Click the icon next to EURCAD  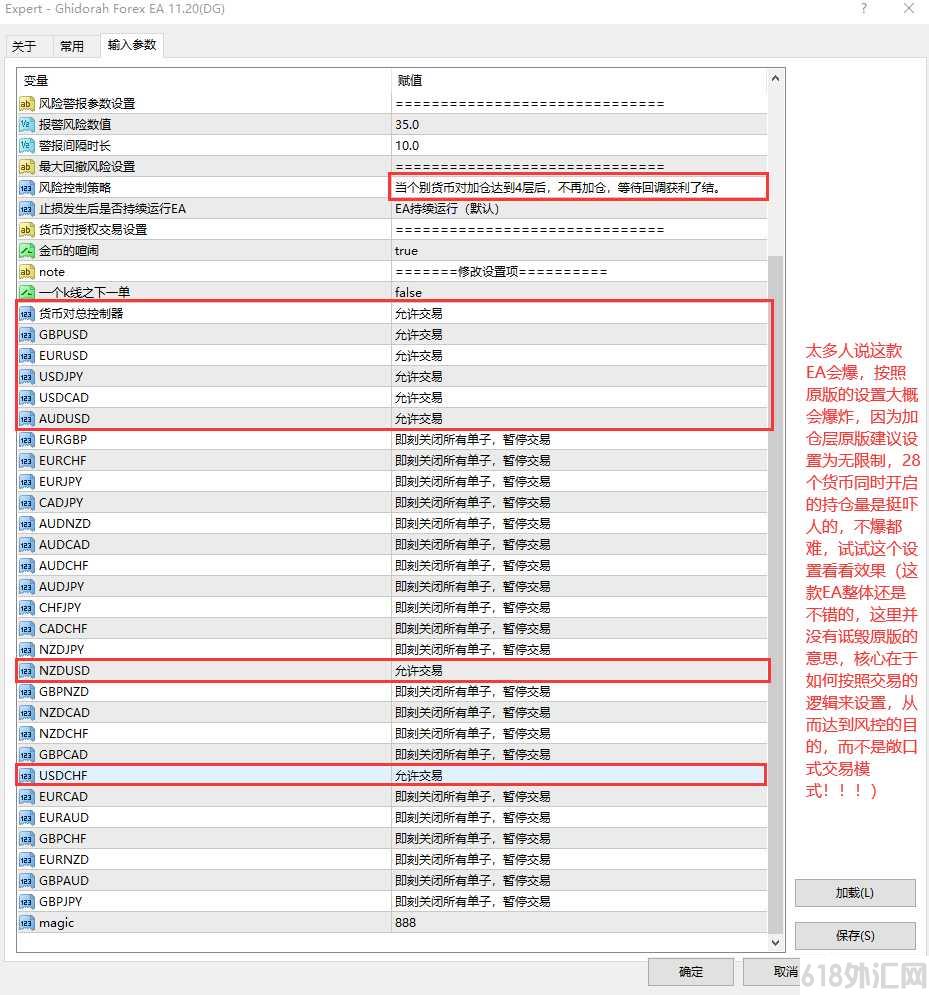pyautogui.click(x=26, y=796)
